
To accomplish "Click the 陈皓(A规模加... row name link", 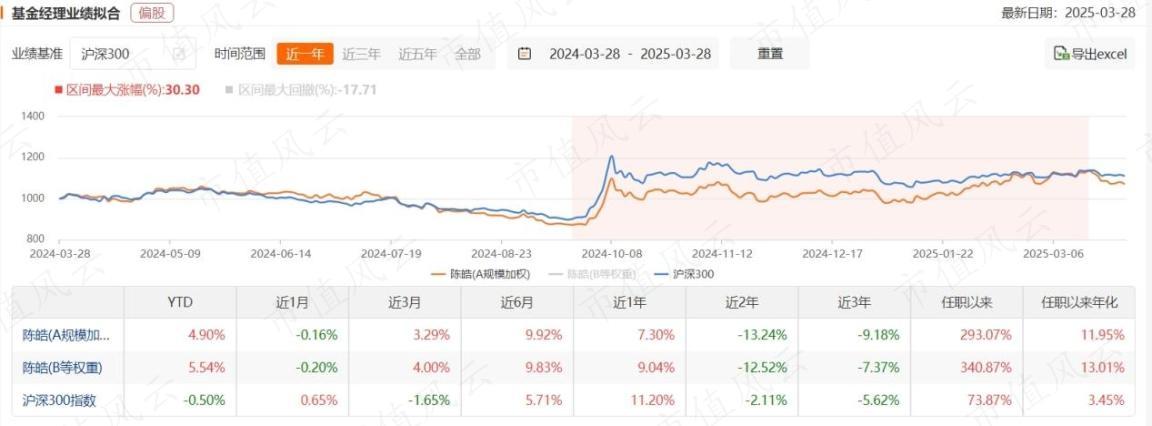I will click(x=61, y=336).
